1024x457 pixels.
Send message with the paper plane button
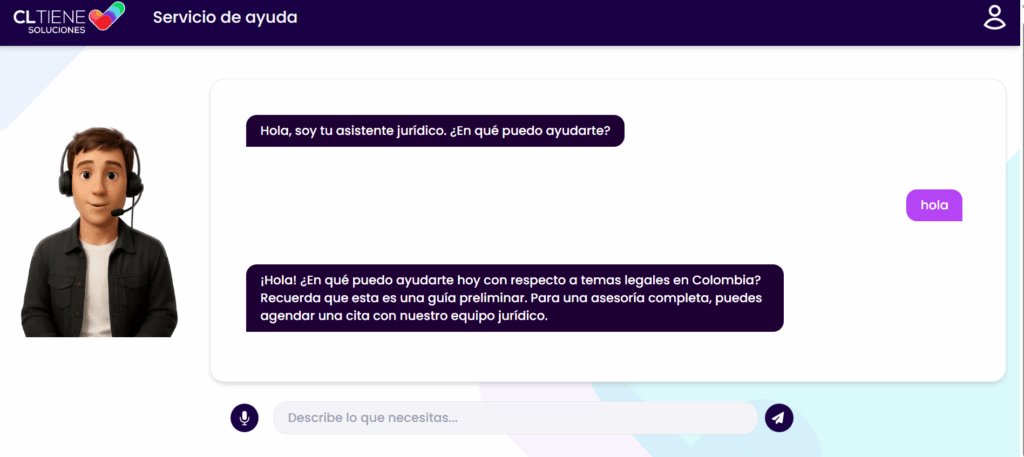pyautogui.click(x=779, y=418)
